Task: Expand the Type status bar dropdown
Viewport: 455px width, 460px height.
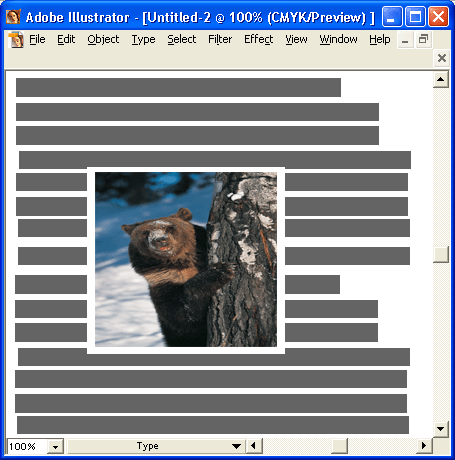Action: pos(236,446)
